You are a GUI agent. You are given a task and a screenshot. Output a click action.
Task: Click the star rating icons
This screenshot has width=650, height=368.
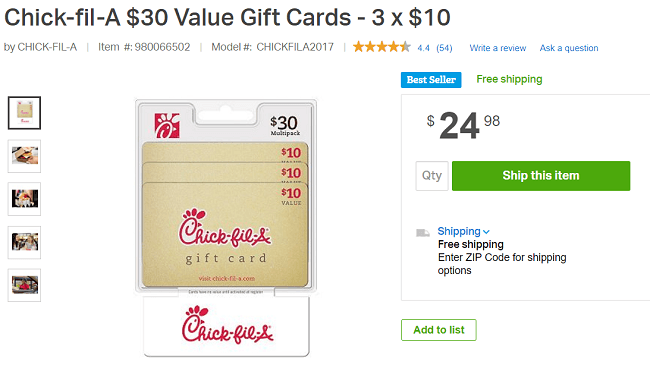click(x=382, y=47)
